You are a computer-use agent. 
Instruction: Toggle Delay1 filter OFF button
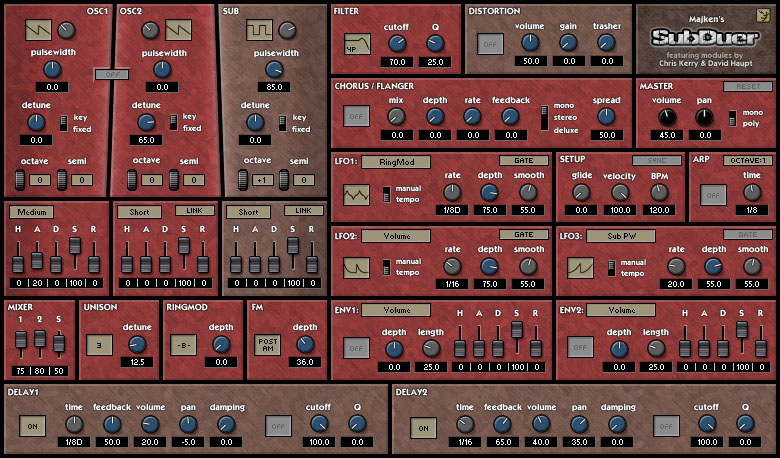coord(278,426)
